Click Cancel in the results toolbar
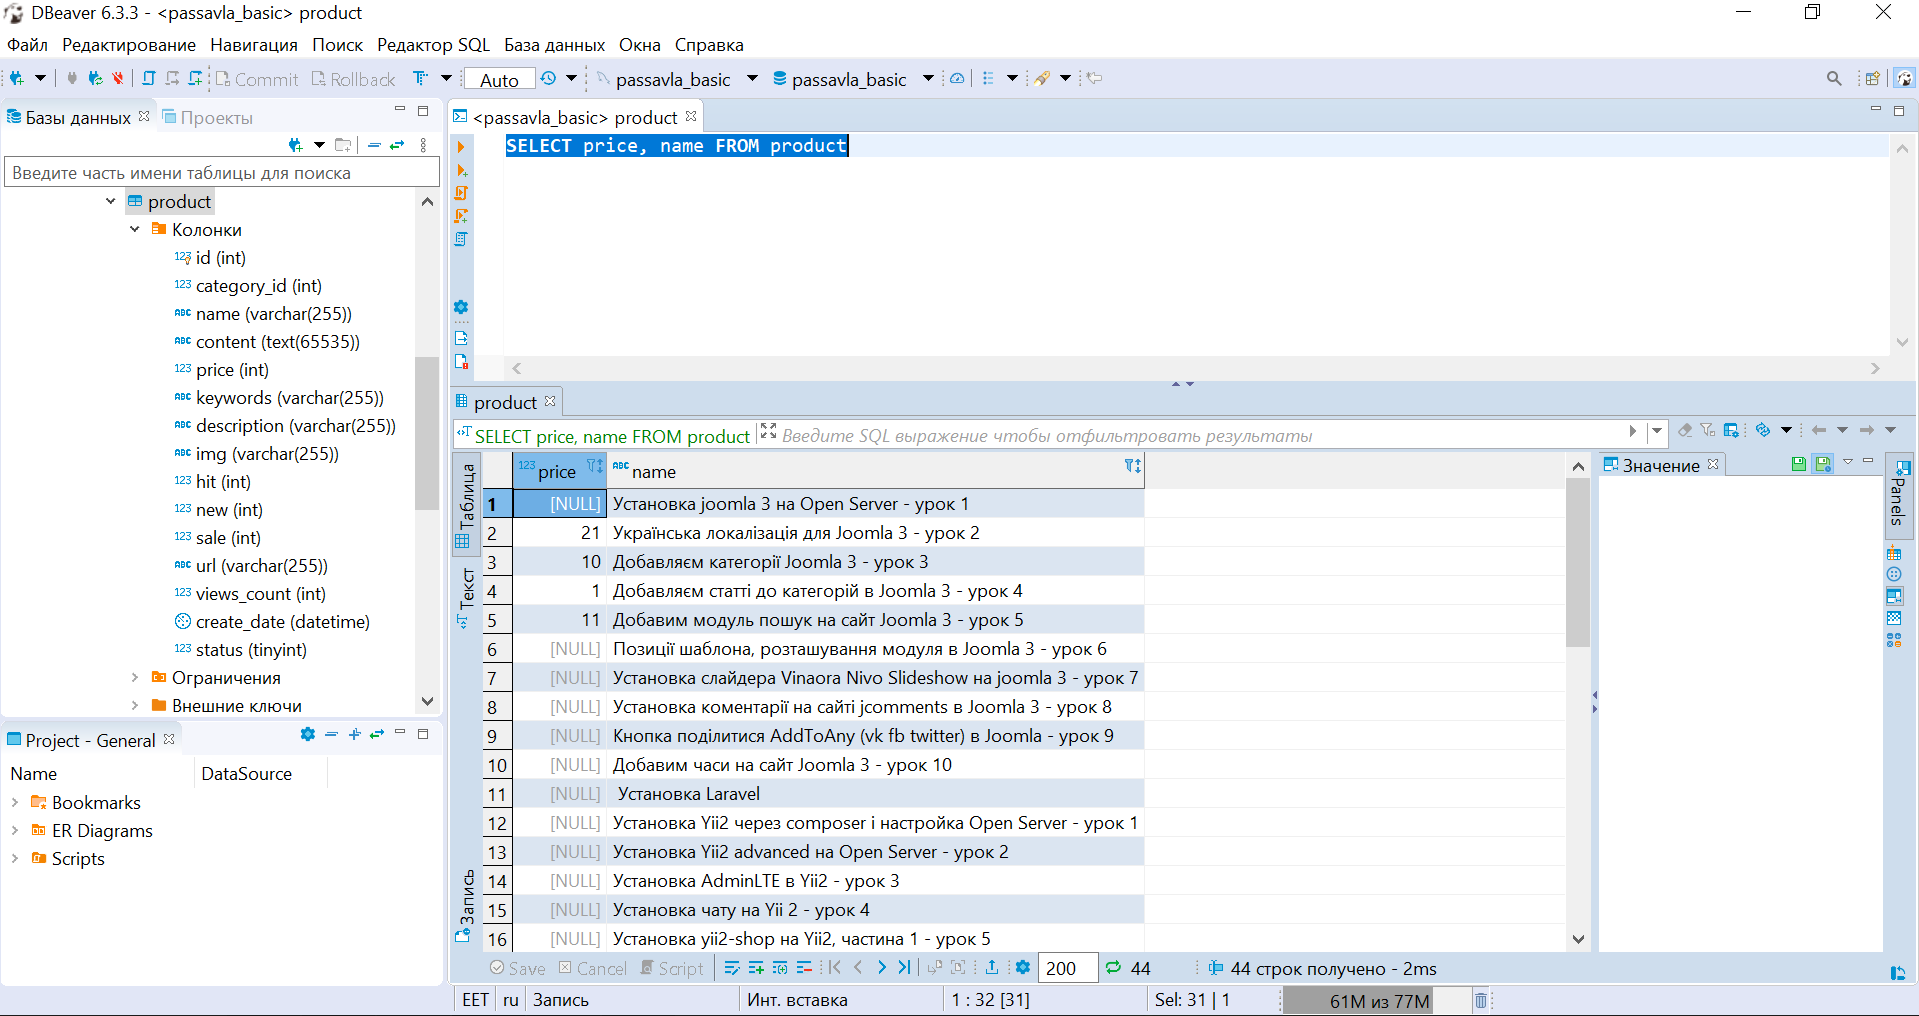Image resolution: width=1919 pixels, height=1016 pixels. click(593, 968)
